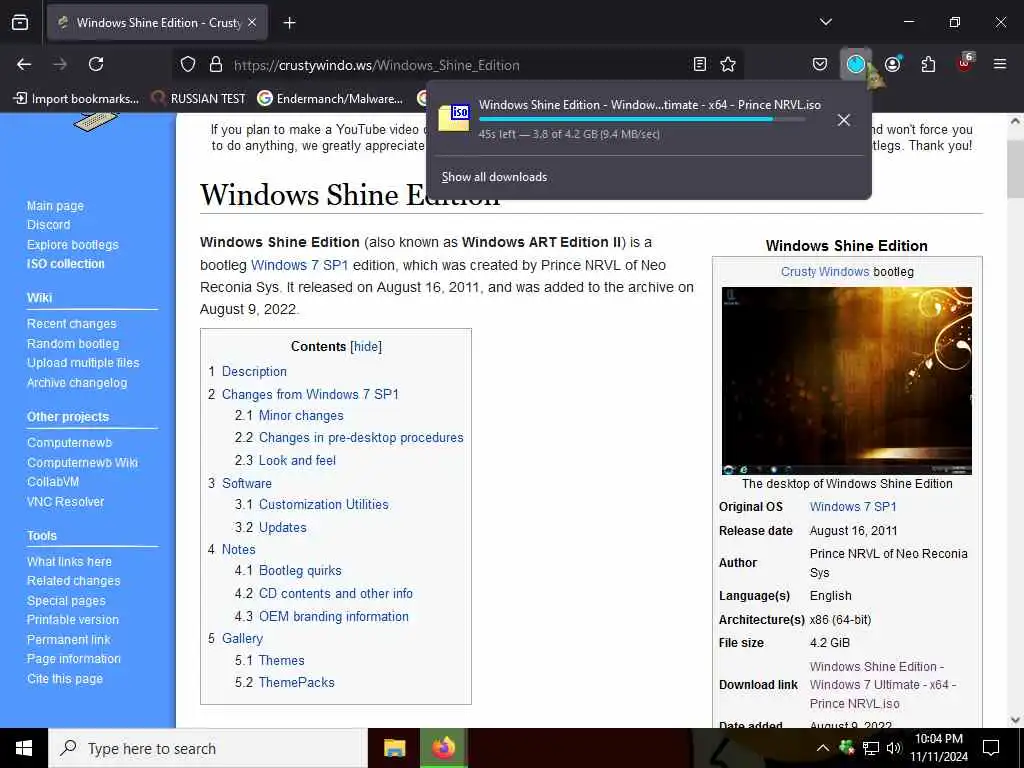
Task: Open the downloading ISO file entry
Action: pos(630,120)
